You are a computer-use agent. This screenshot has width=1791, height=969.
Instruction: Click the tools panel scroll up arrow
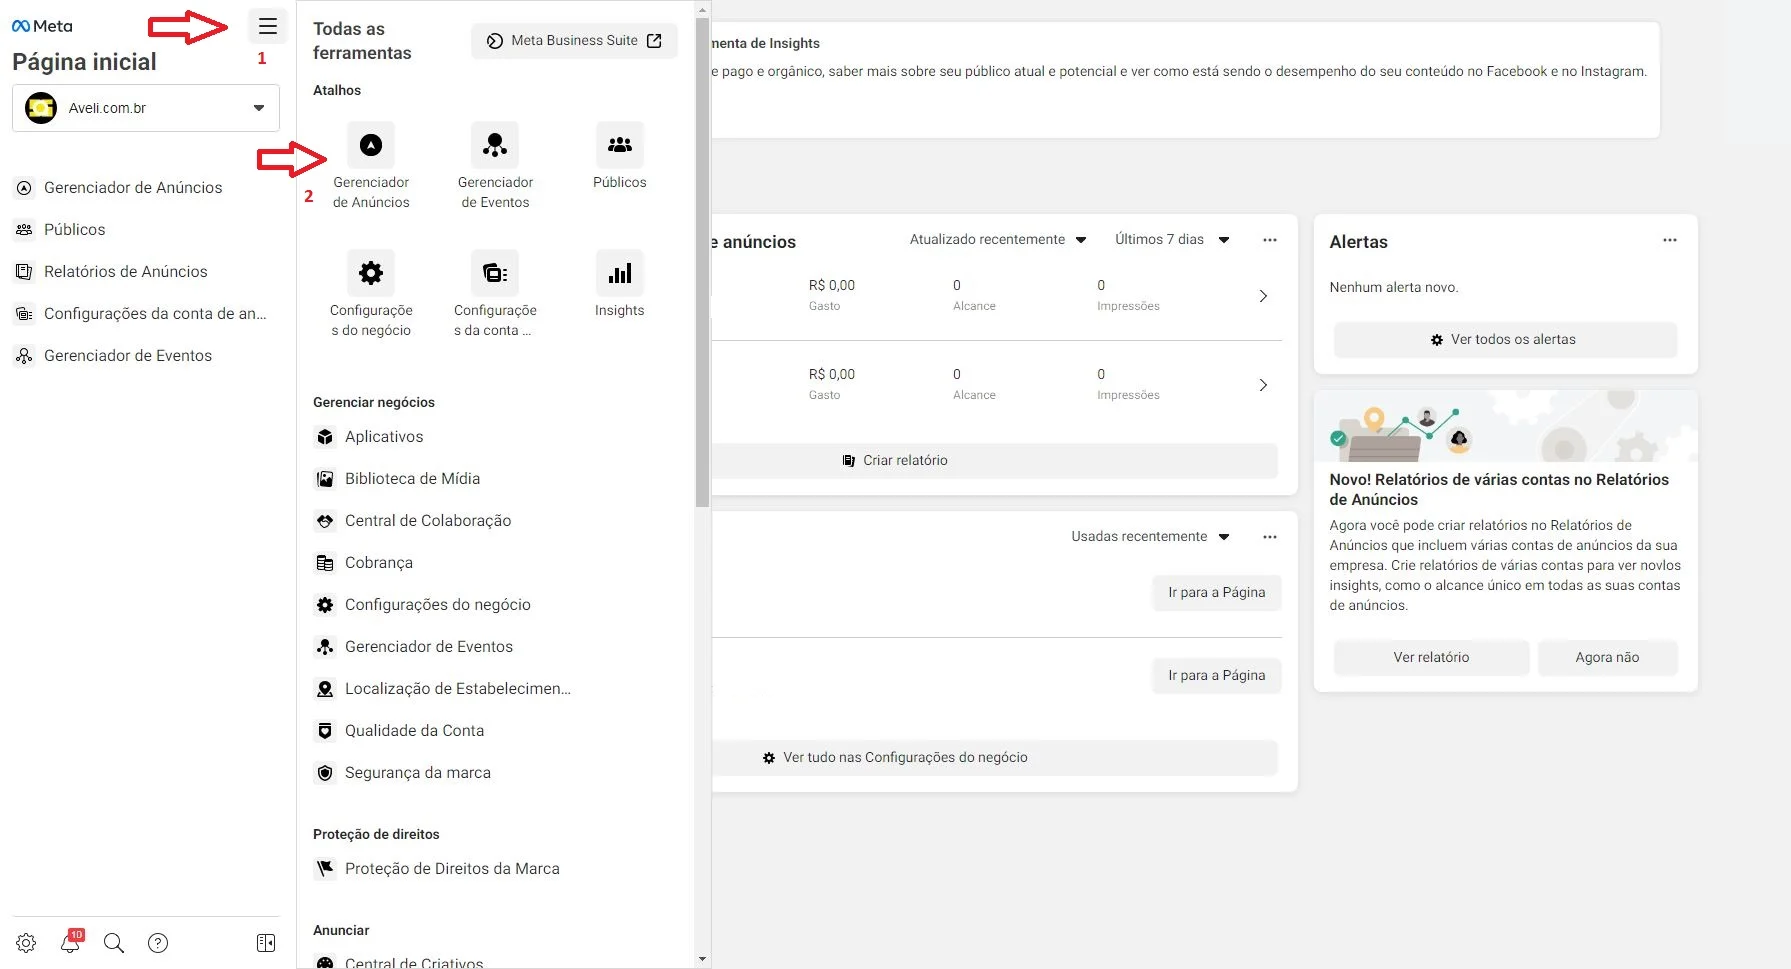[702, 9]
